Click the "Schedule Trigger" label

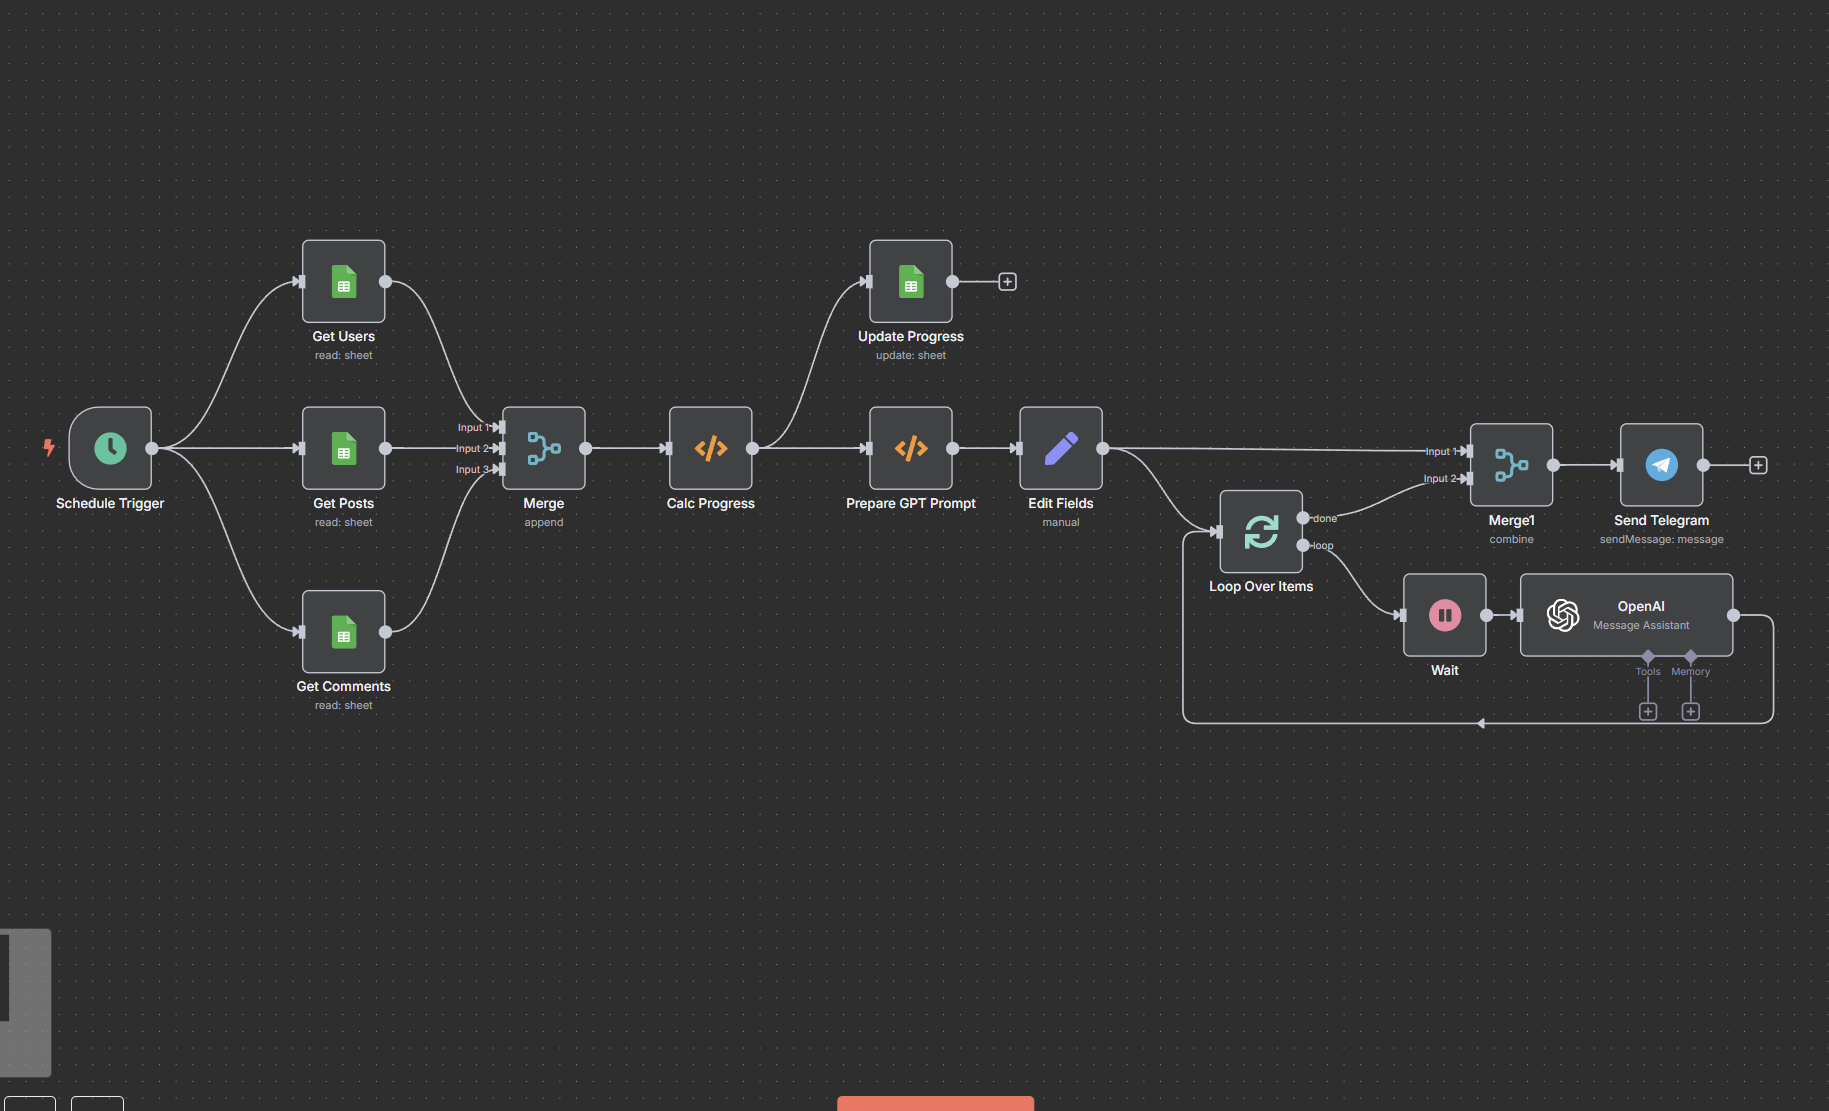[110, 504]
